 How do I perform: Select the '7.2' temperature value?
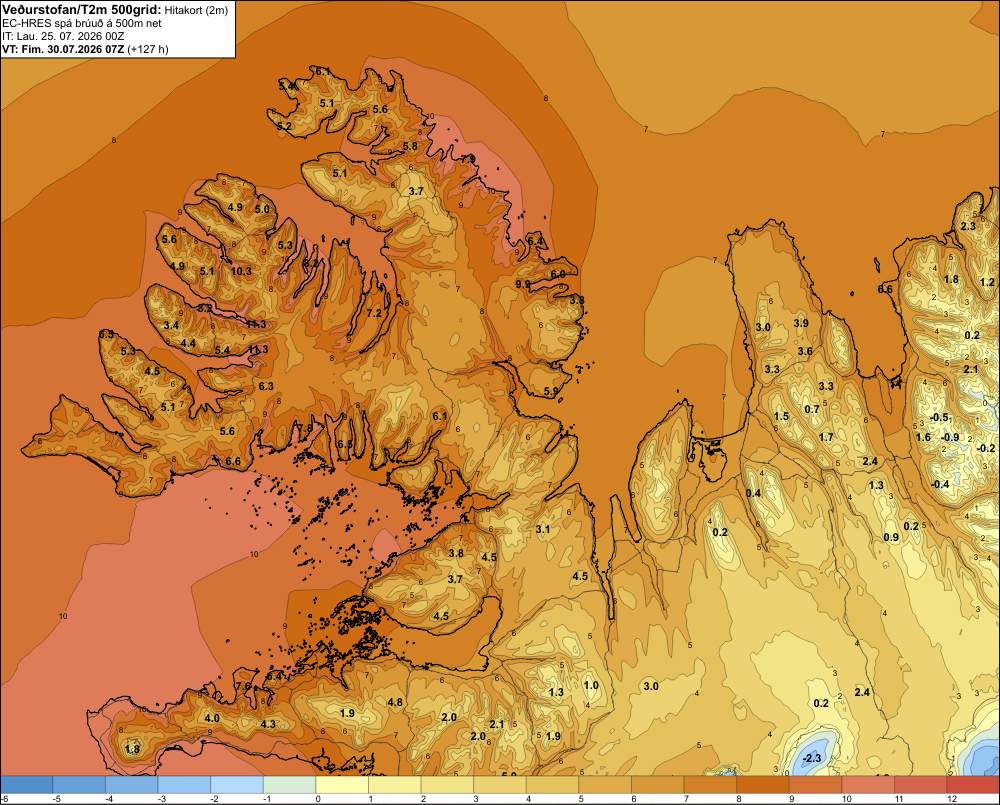[x=374, y=313]
